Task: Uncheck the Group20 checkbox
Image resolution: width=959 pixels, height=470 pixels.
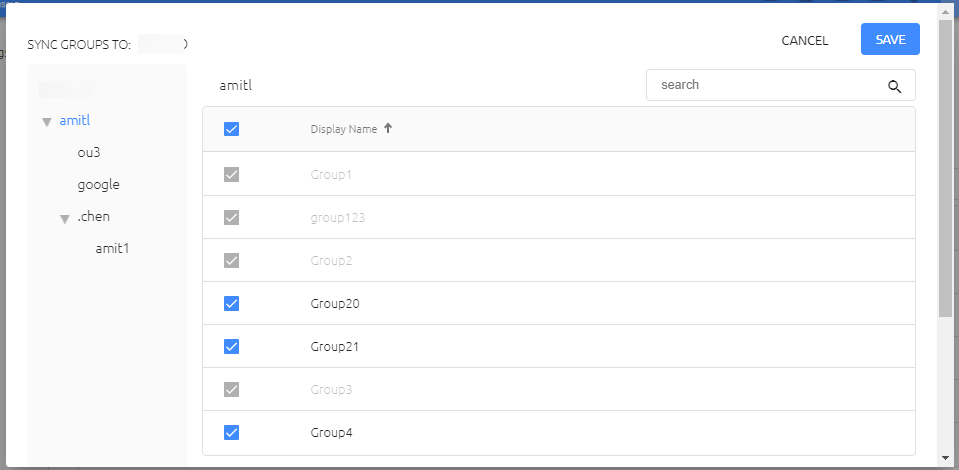Action: pos(231,304)
